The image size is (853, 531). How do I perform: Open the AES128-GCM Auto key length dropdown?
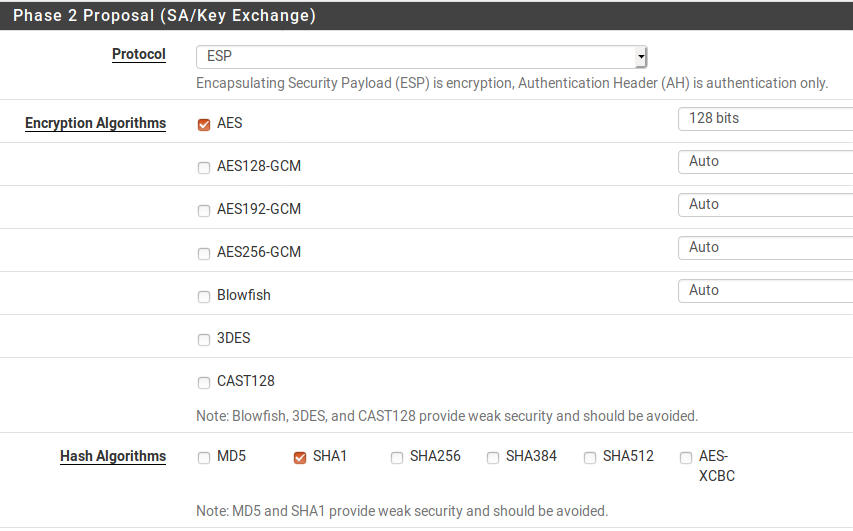pyautogui.click(x=765, y=162)
